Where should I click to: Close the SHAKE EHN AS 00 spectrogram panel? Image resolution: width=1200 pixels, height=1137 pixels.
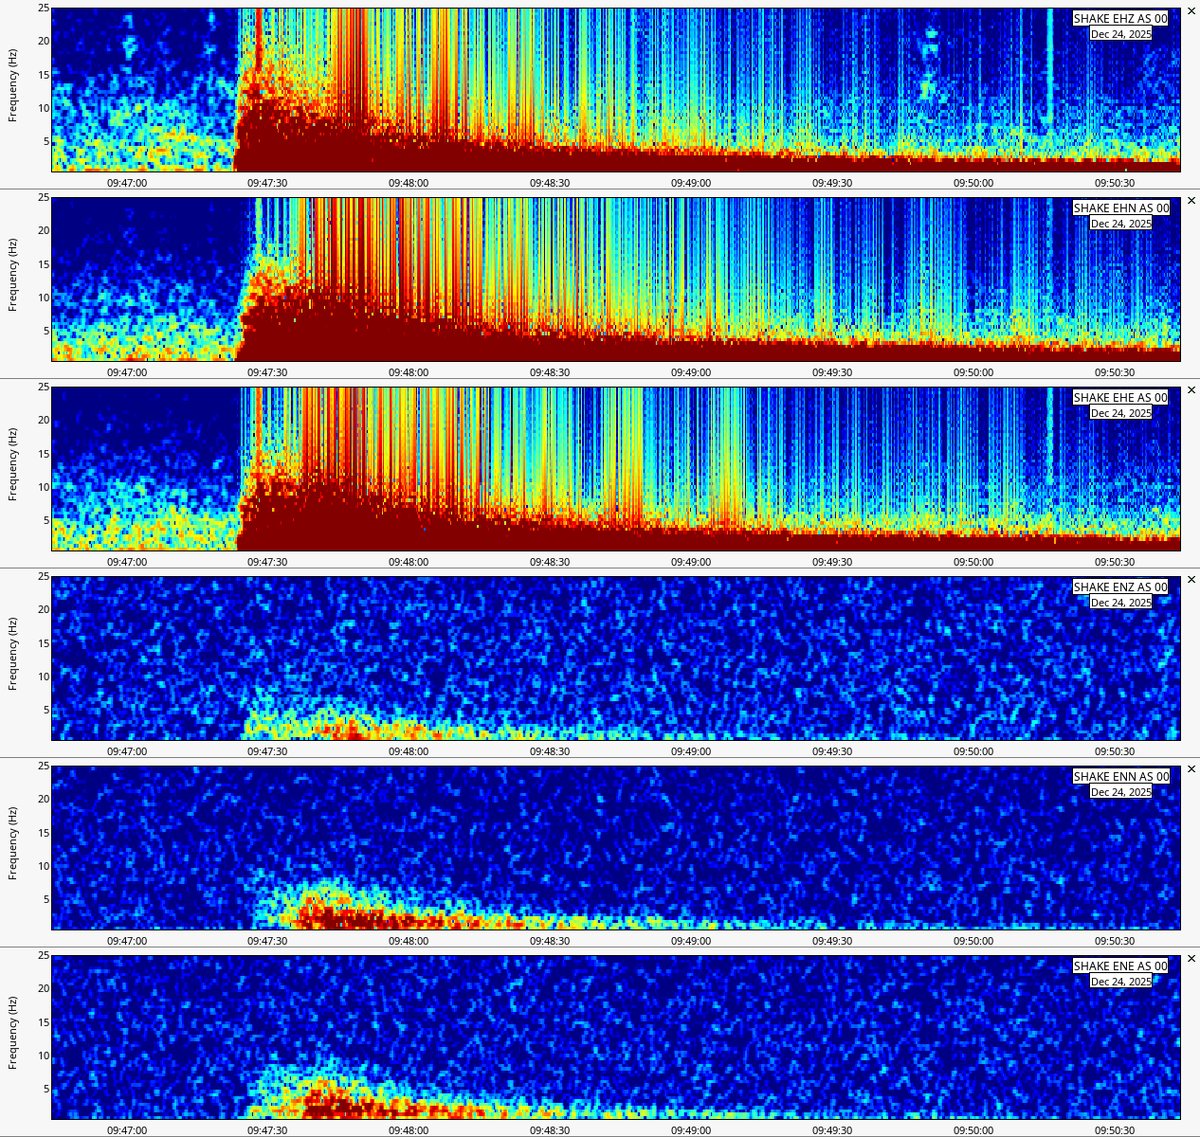1191,201
